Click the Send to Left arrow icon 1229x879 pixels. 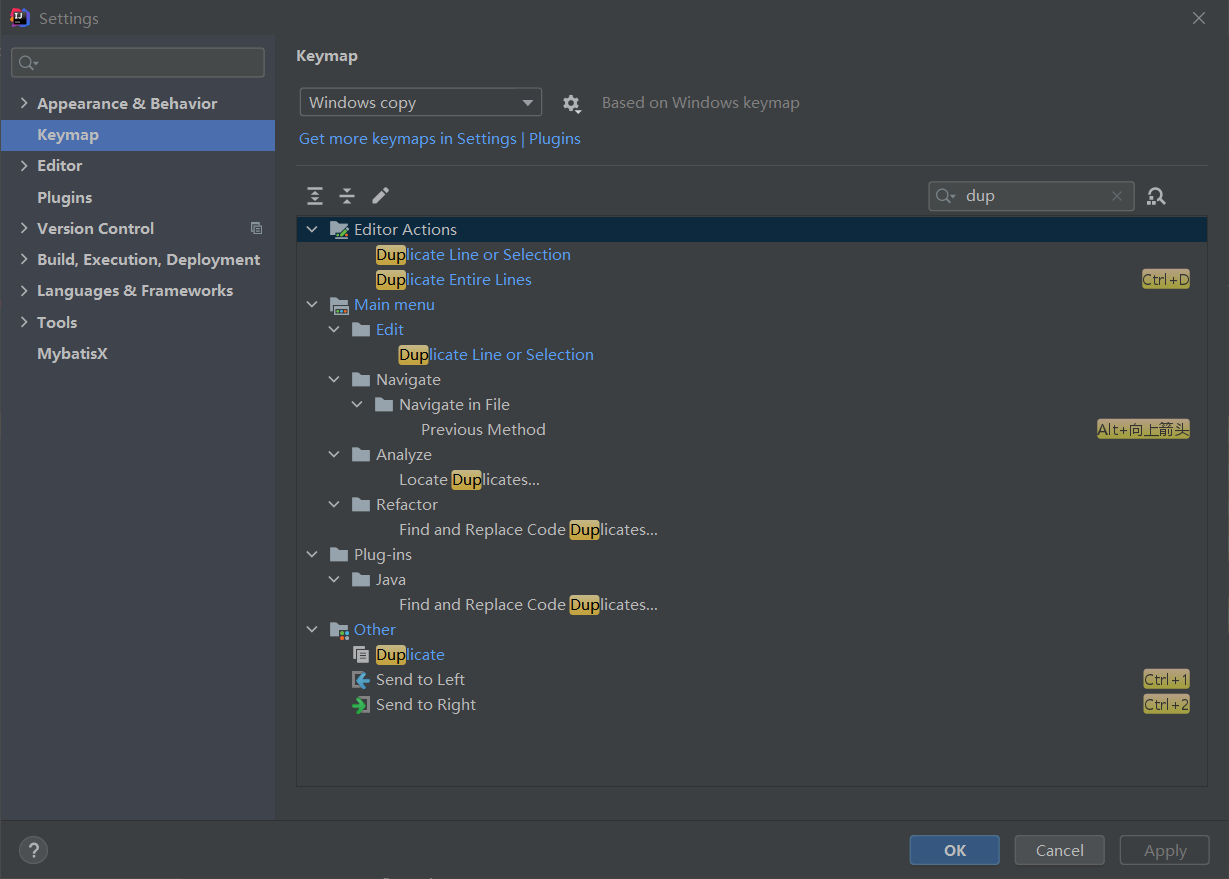click(x=361, y=680)
